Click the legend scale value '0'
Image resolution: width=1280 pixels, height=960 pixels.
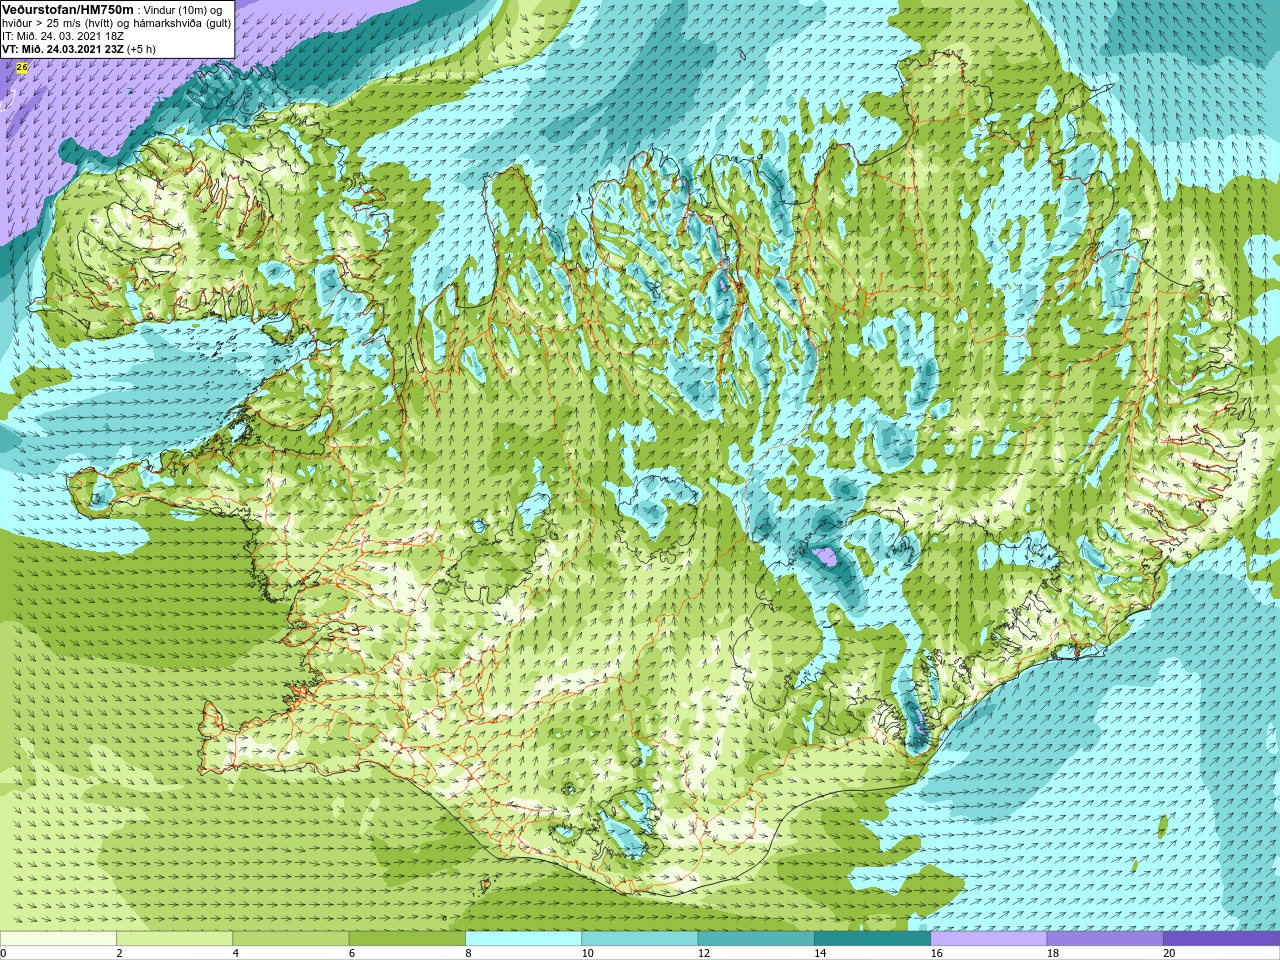coord(3,954)
